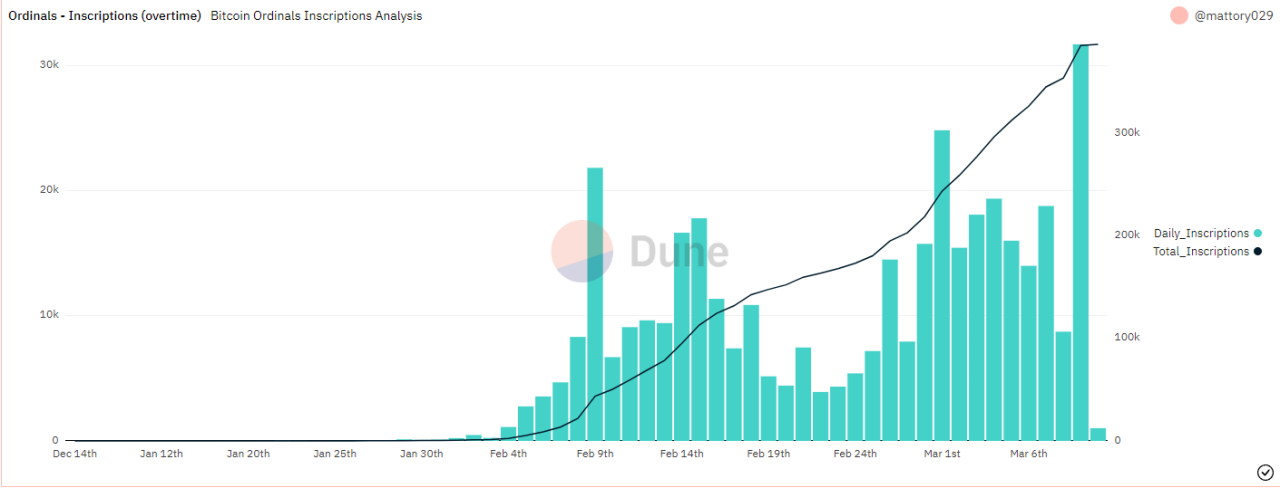Screen dimensions: 1280x488
Task: Select the tallest bar reaching above 30k
Action: pyautogui.click(x=1080, y=242)
